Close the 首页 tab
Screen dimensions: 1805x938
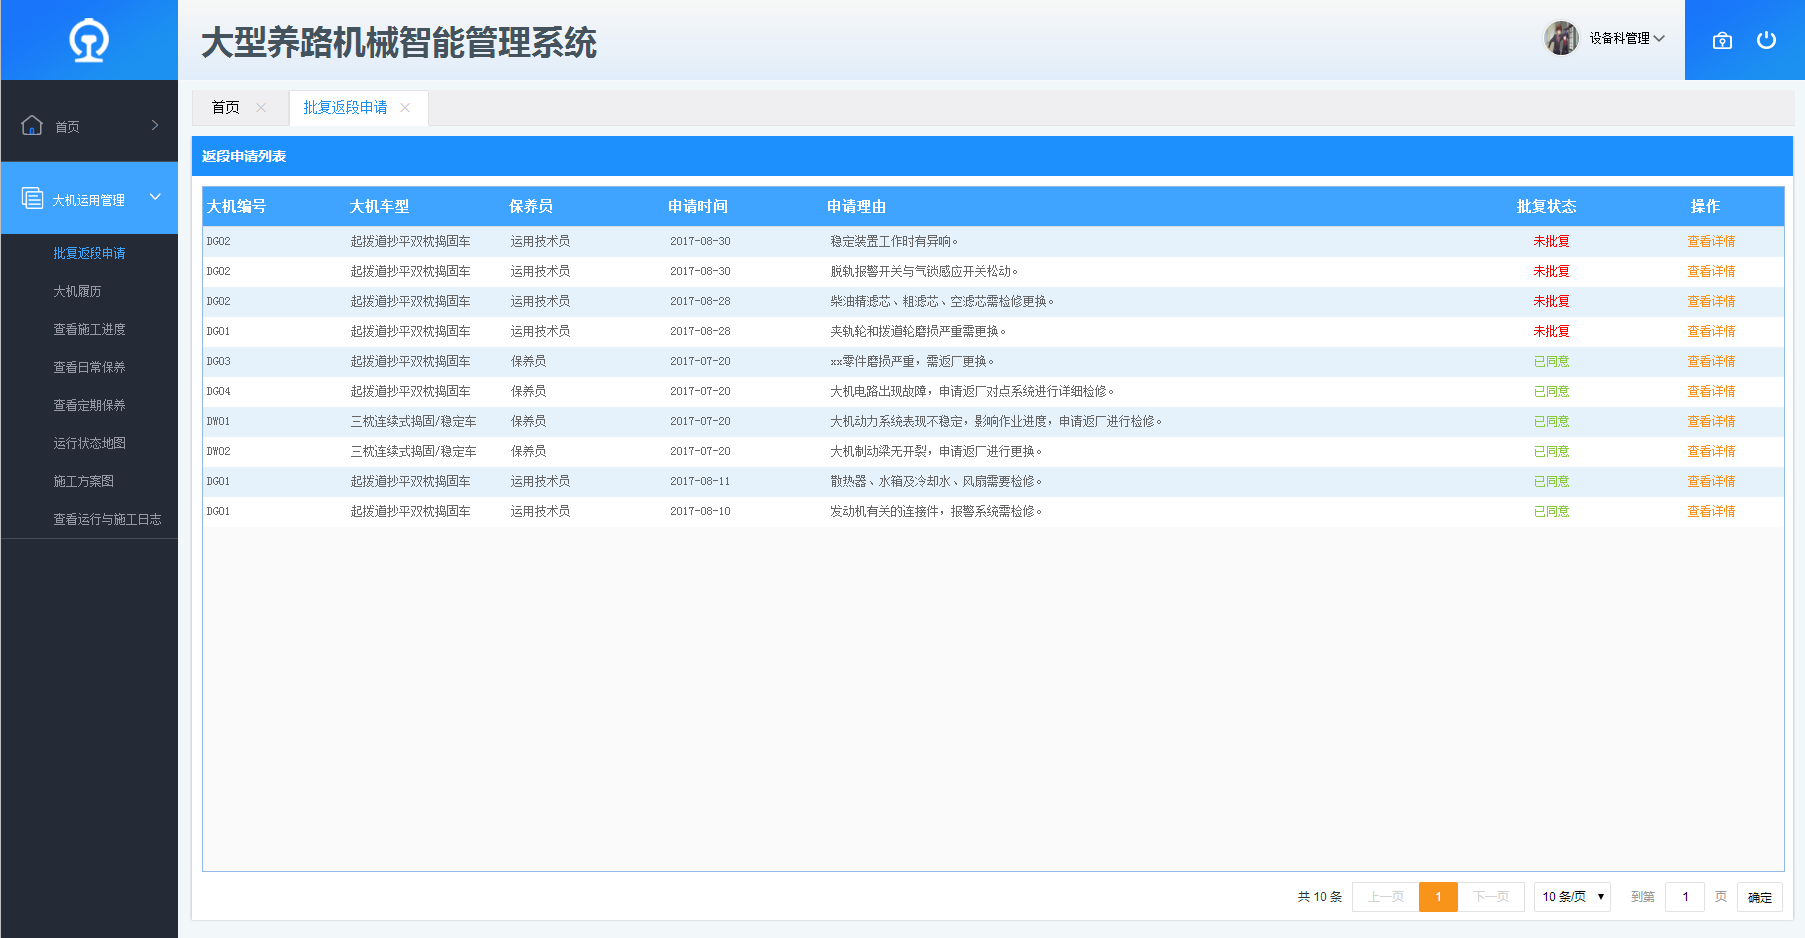point(261,108)
